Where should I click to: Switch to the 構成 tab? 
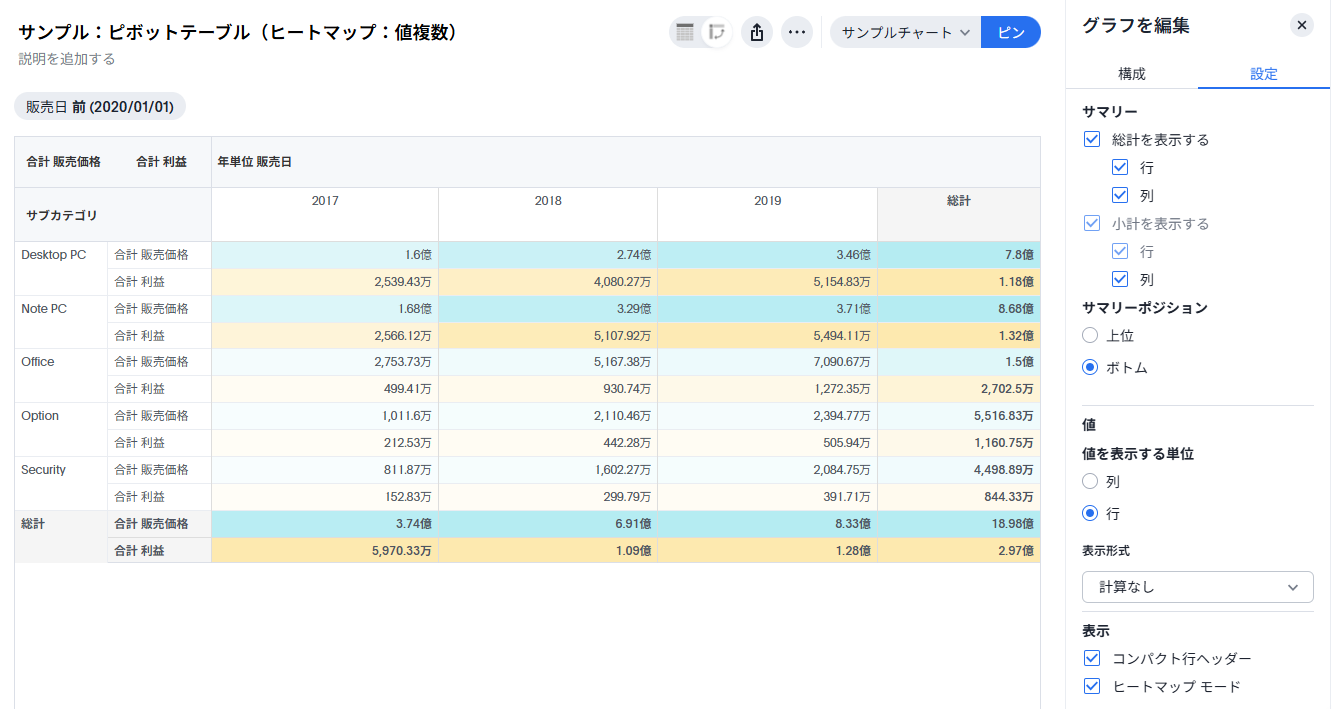pos(1131,74)
